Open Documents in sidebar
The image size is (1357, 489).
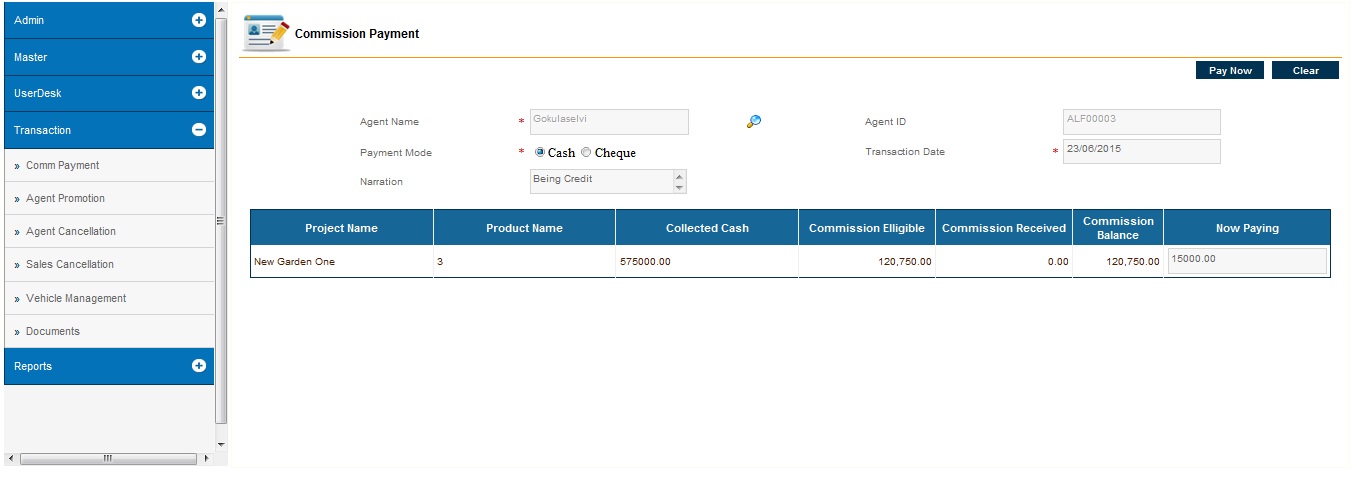pos(52,331)
